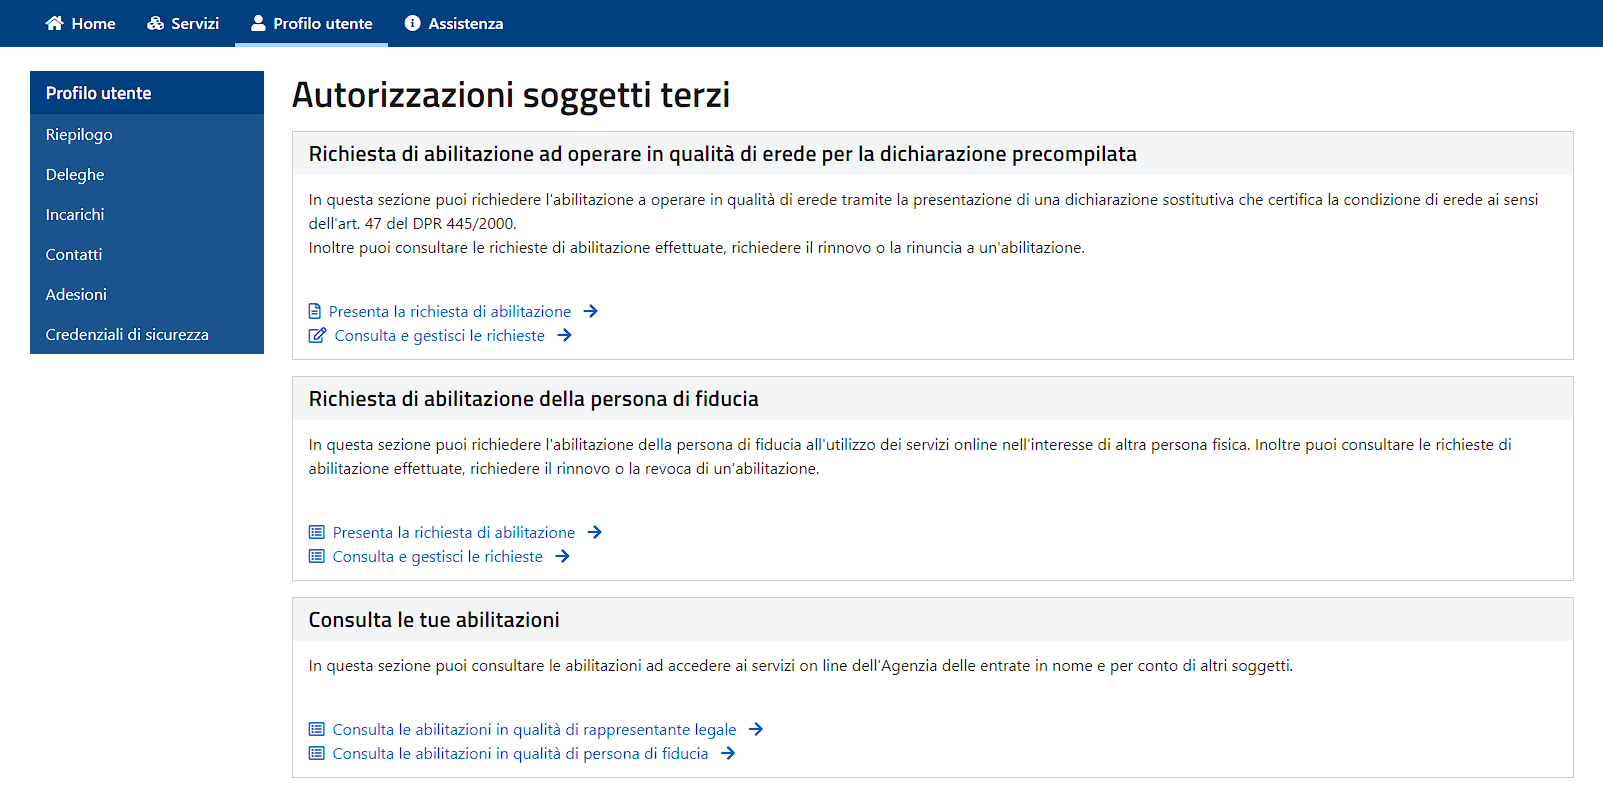
Task: Click arrow after erede Consulta e gestisci le richieste
Action: point(565,335)
